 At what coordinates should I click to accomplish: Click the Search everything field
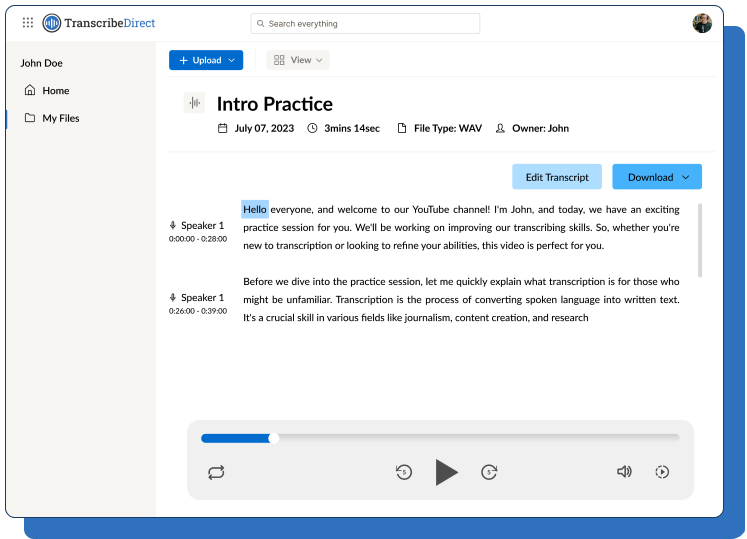[x=365, y=23]
